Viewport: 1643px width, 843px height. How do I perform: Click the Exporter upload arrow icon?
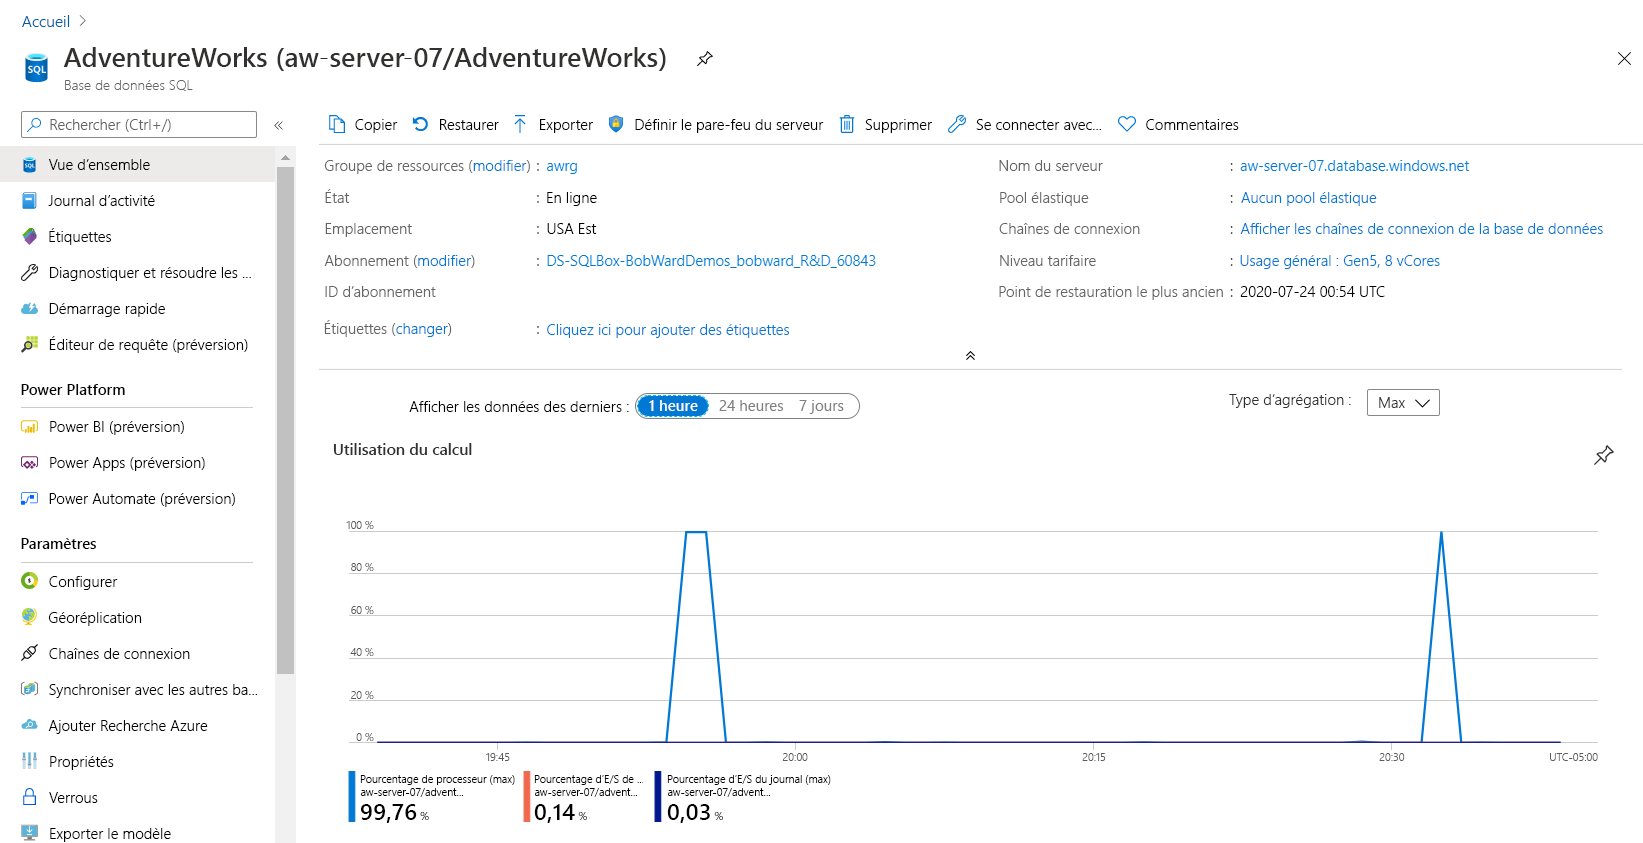tap(520, 124)
